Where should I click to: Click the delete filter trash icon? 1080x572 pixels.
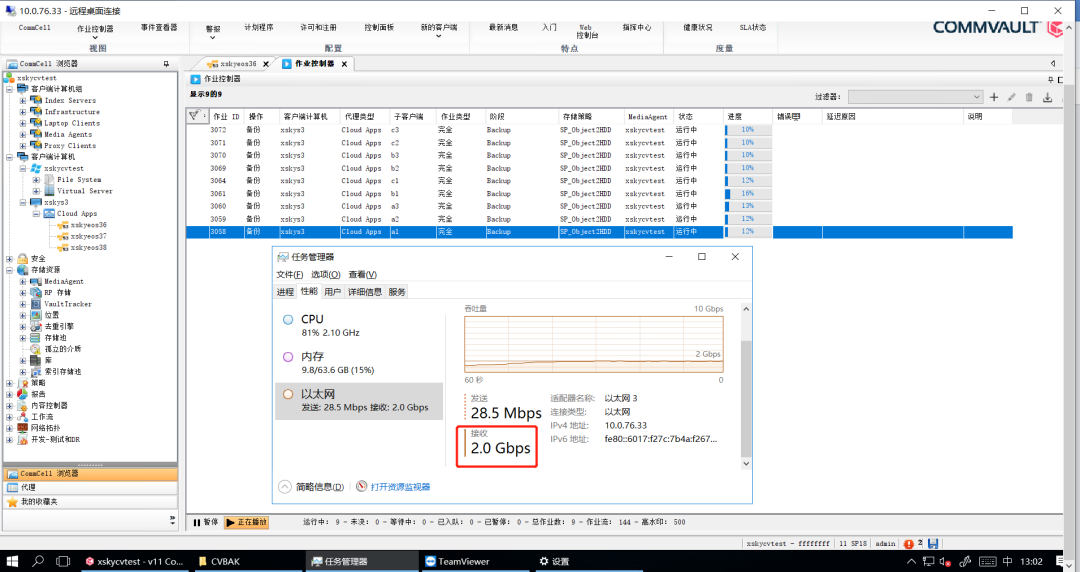point(1029,97)
